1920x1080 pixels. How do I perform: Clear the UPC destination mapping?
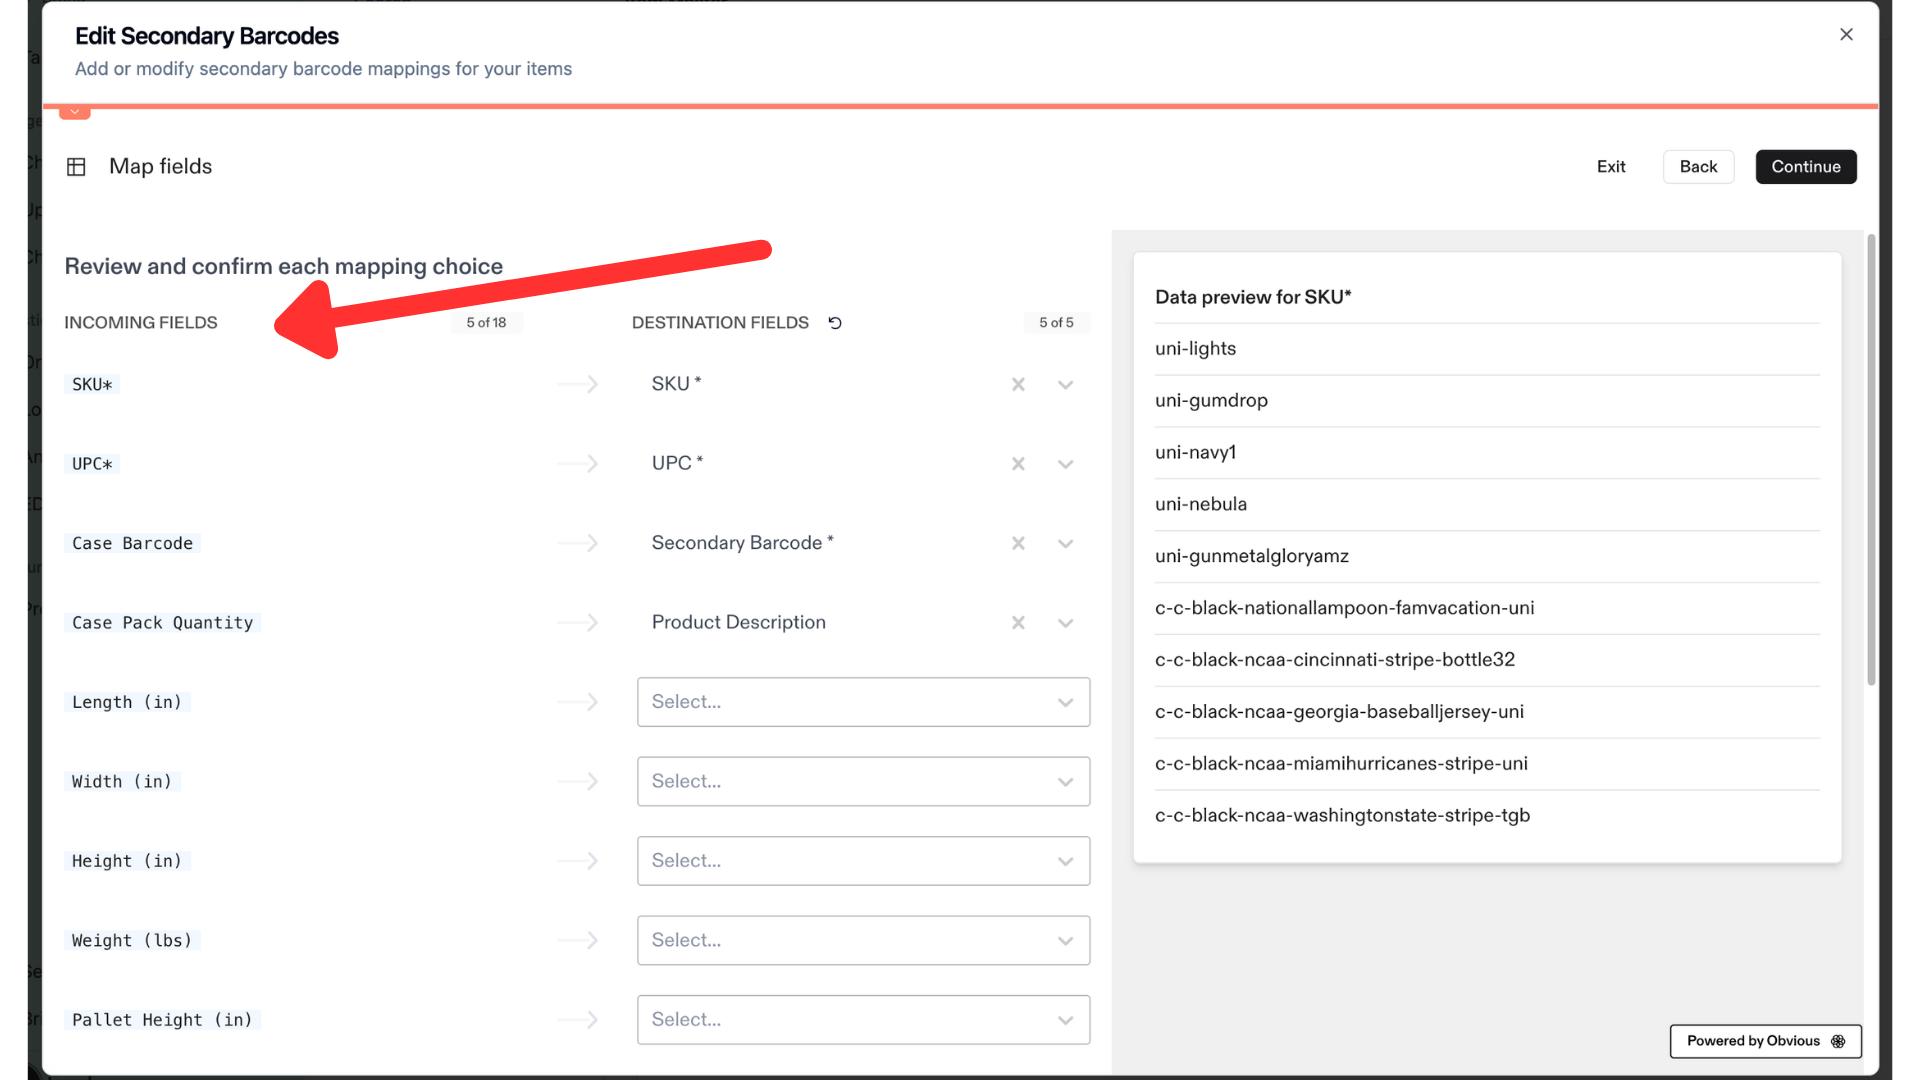point(1018,464)
